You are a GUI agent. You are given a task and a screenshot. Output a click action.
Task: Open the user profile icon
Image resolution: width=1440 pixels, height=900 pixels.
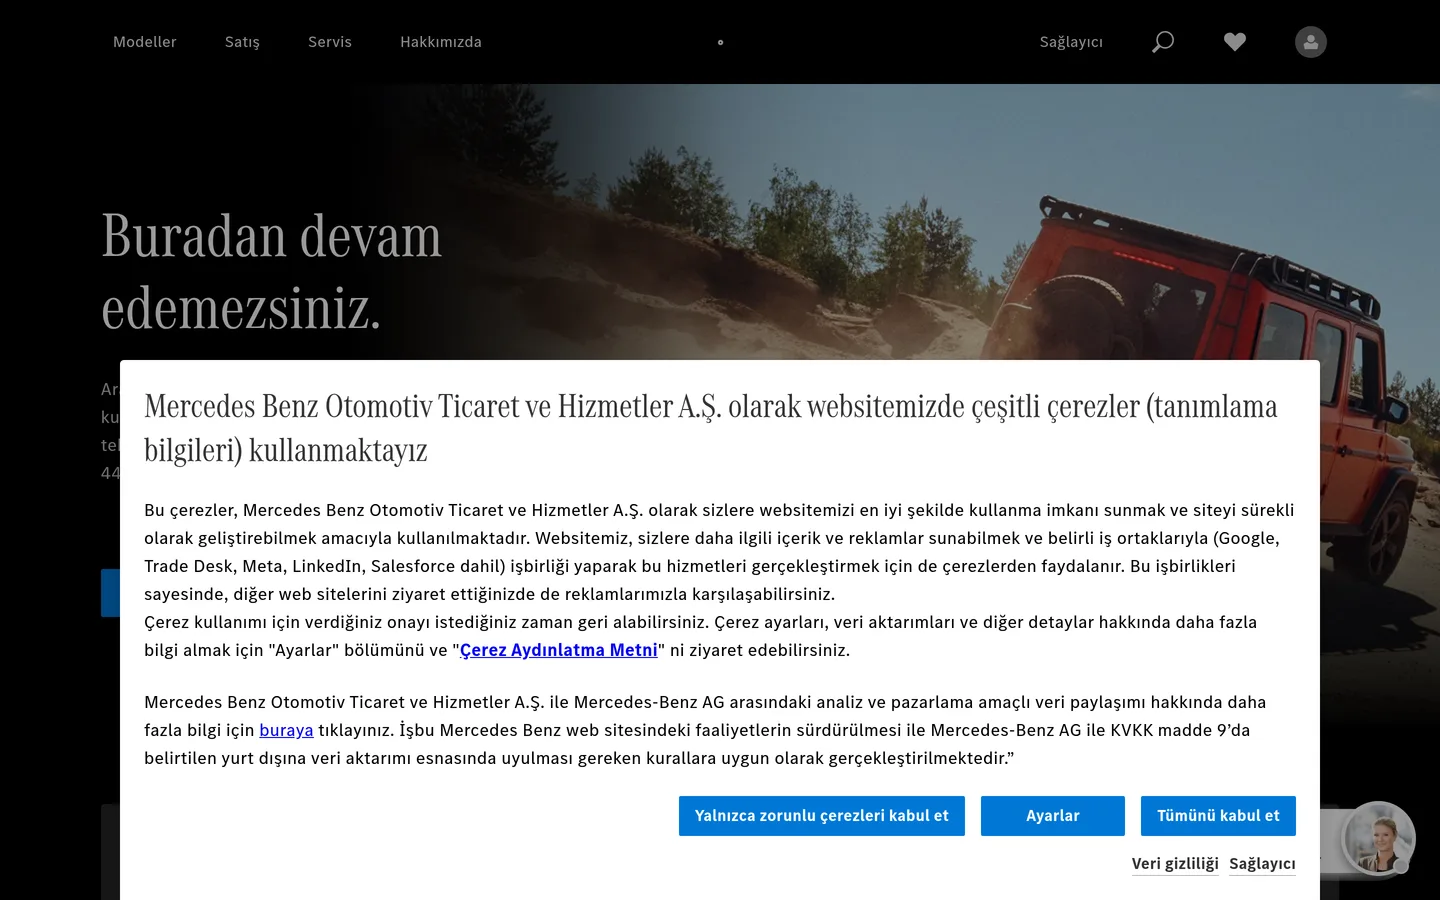click(1311, 42)
